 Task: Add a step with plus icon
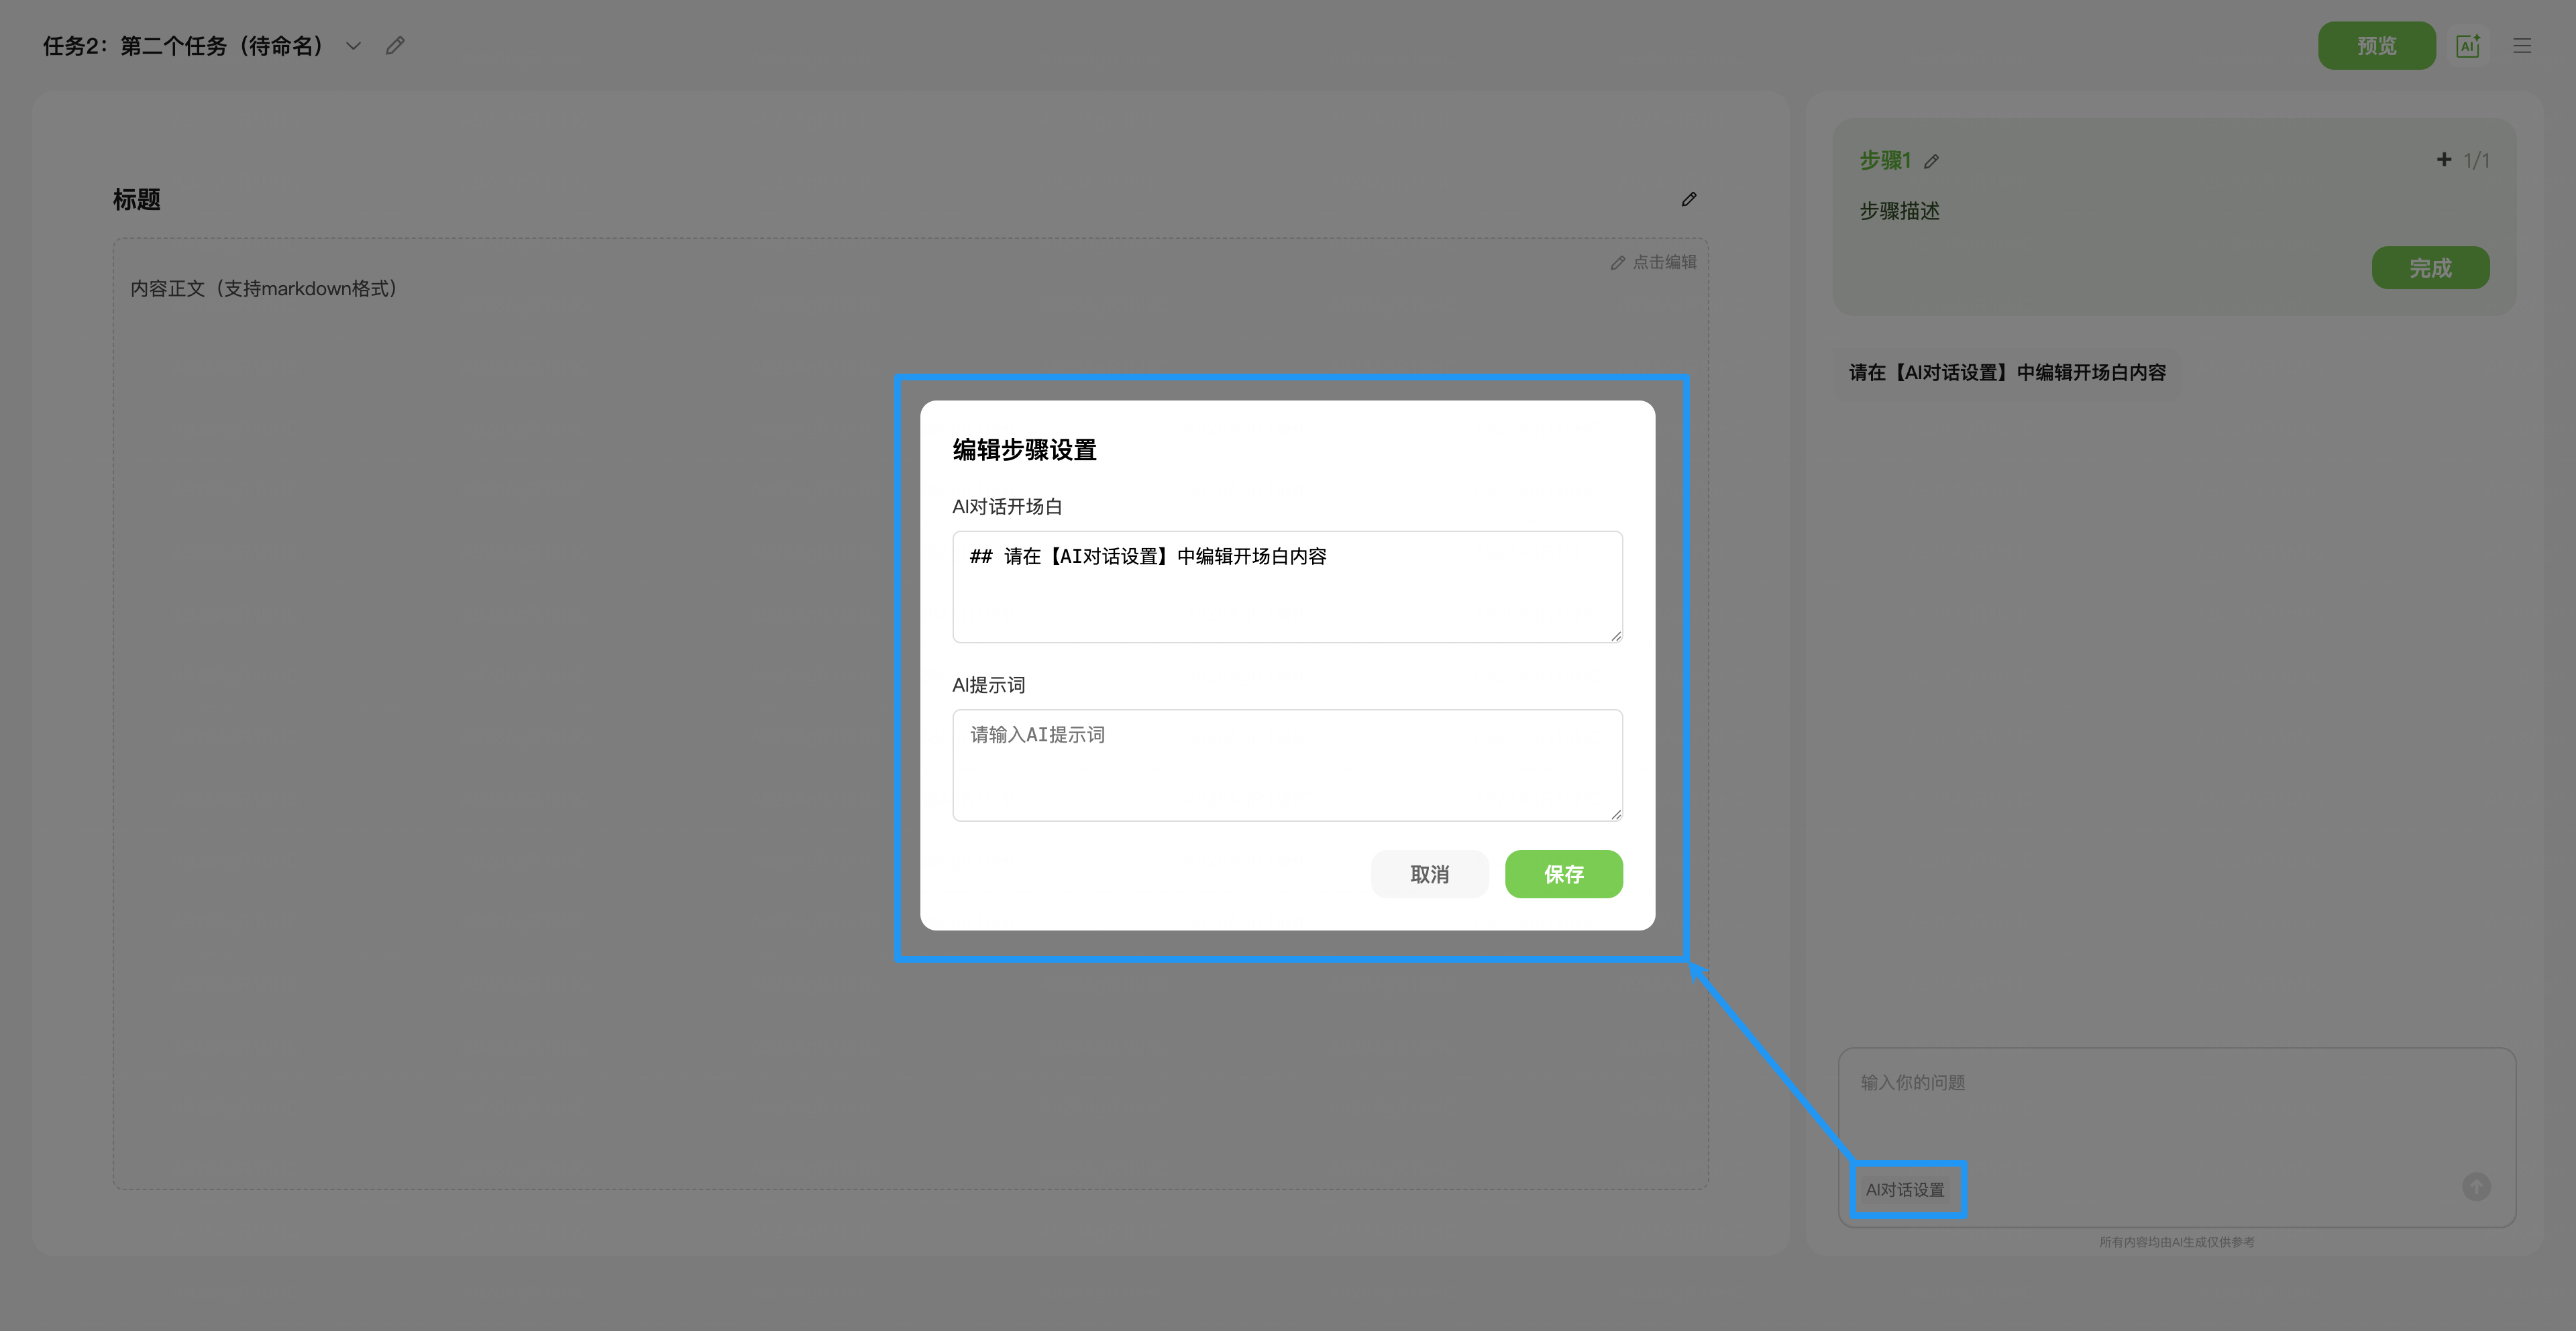coord(2444,160)
